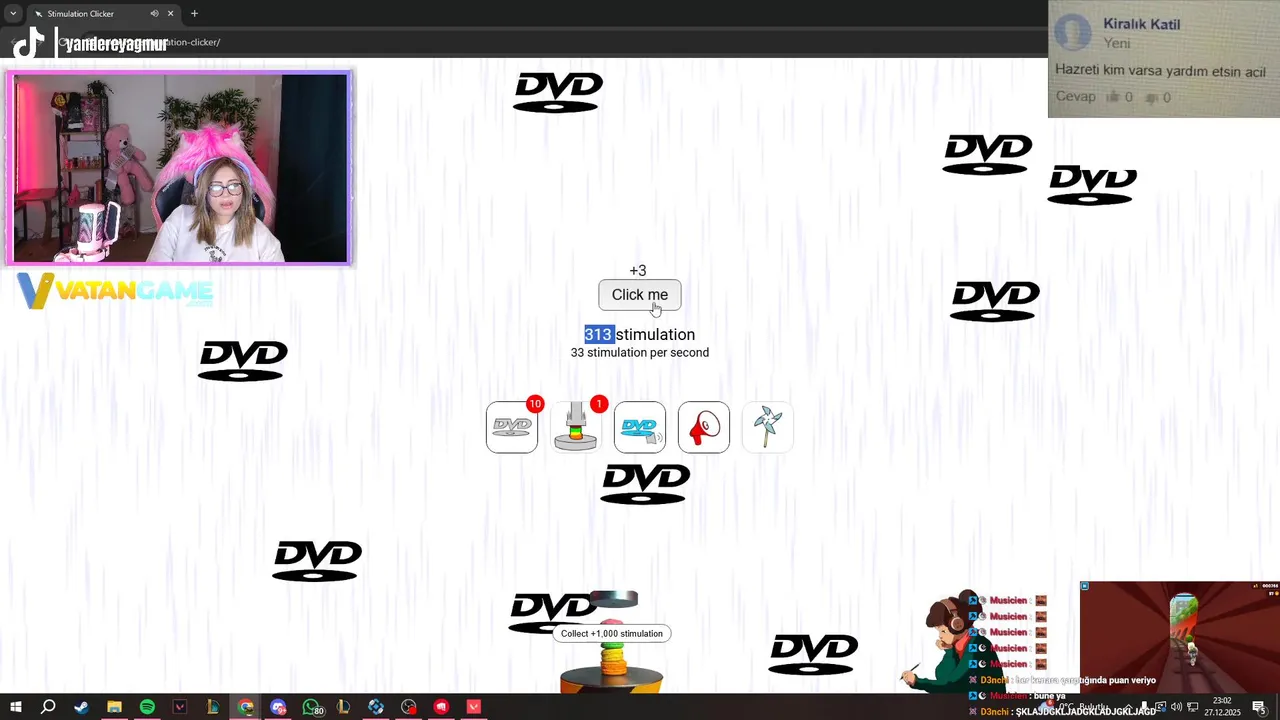
Task: Open File Explorer from the taskbar
Action: click(x=114, y=708)
